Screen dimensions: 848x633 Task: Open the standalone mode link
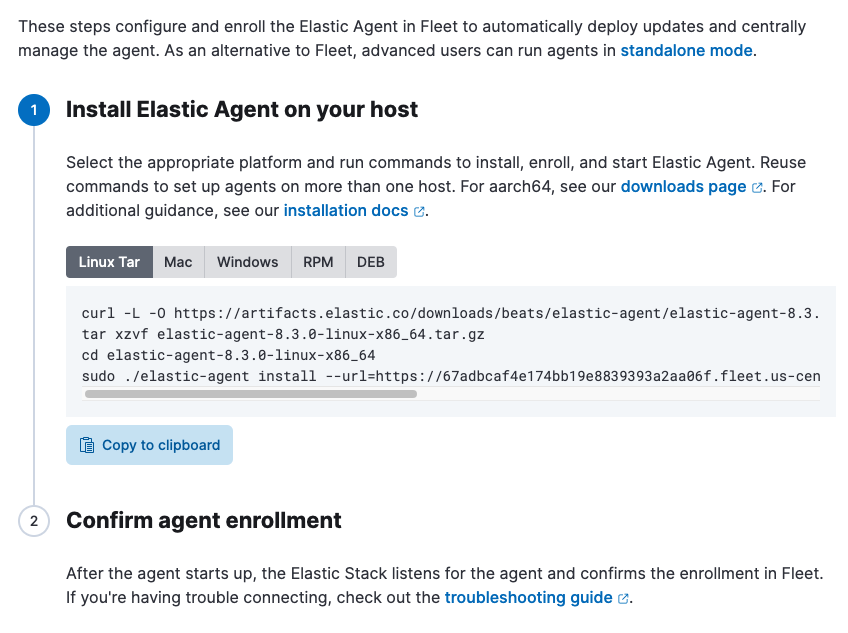686,49
